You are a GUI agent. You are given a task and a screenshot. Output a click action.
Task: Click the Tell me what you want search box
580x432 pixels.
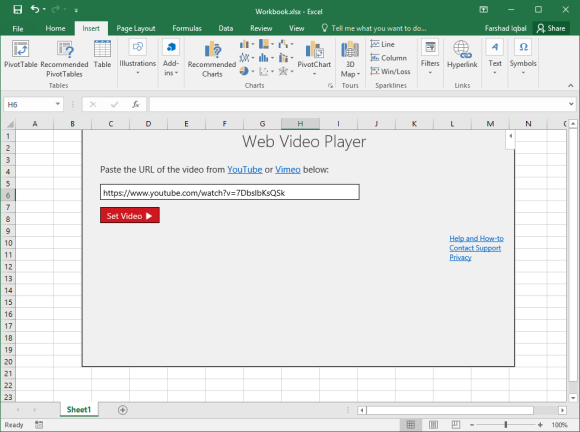(x=374, y=28)
